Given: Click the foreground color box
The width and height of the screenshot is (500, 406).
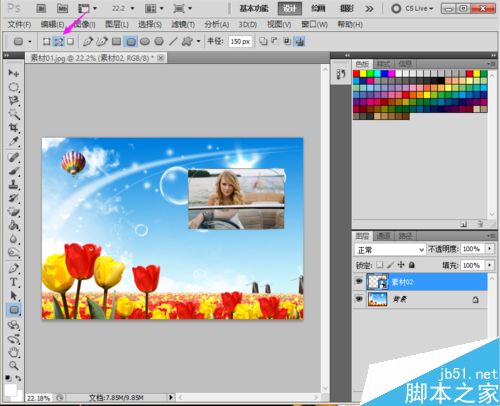Looking at the screenshot, I should click(x=10, y=389).
